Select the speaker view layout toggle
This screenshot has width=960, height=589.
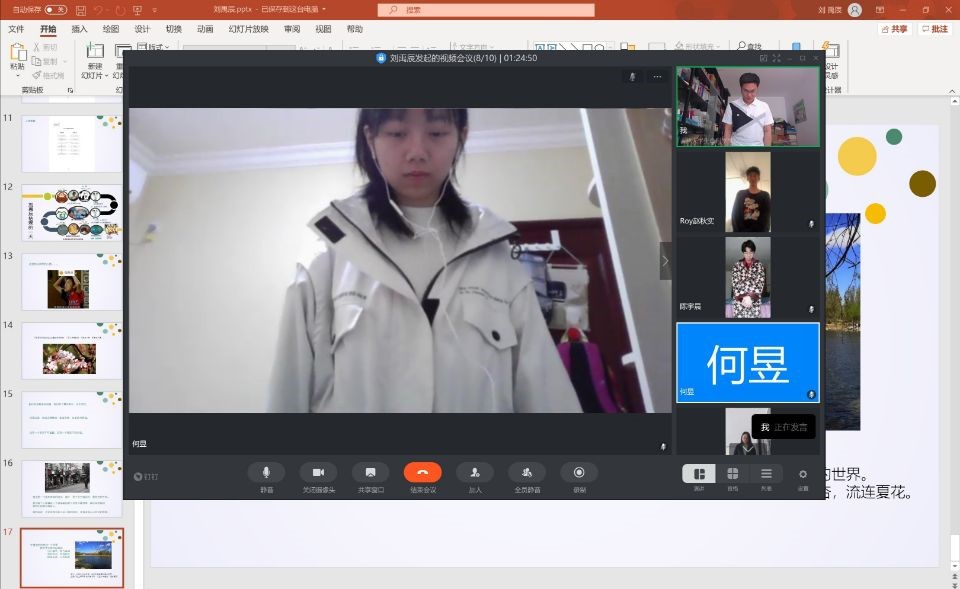pyautogui.click(x=699, y=473)
